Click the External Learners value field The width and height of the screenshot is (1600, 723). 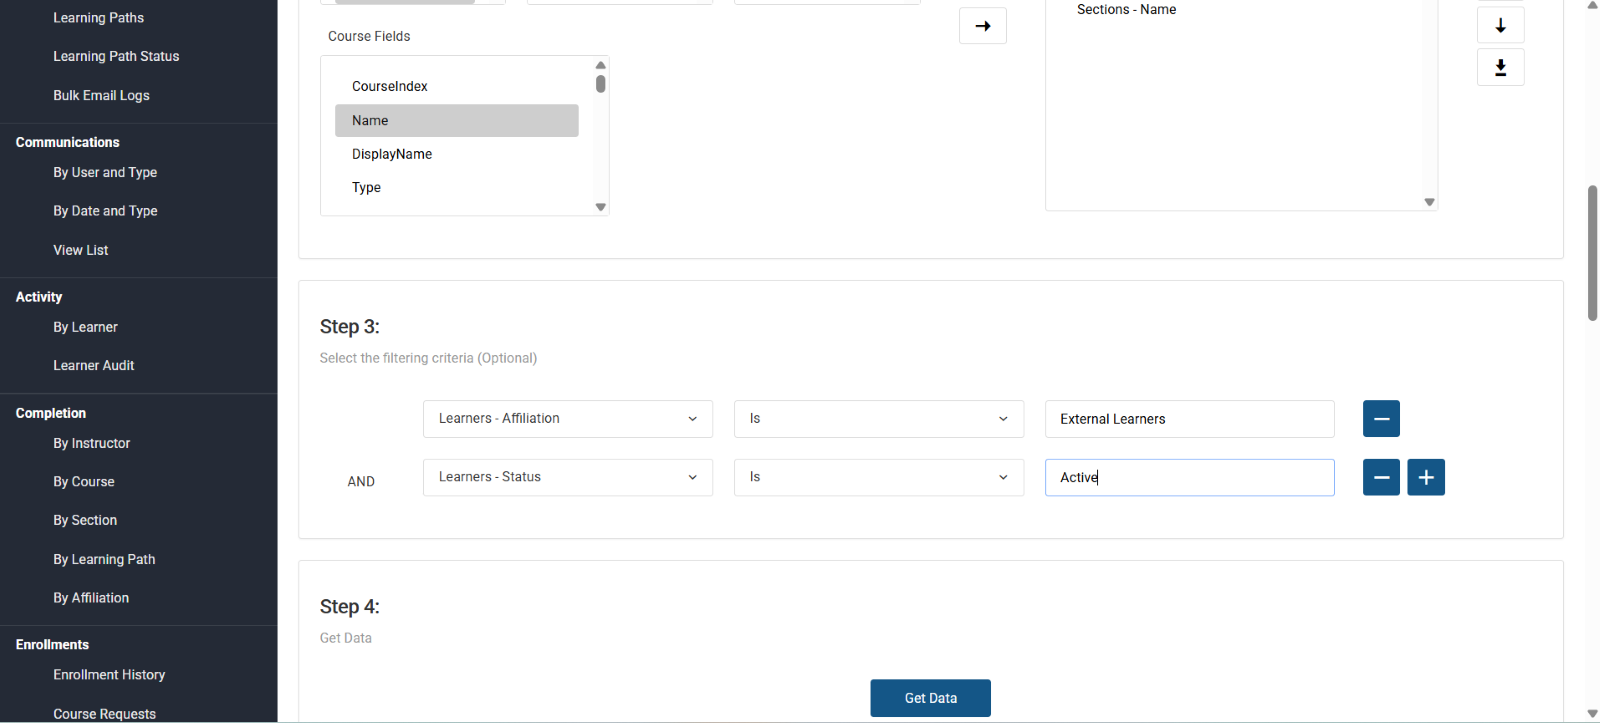click(x=1189, y=419)
